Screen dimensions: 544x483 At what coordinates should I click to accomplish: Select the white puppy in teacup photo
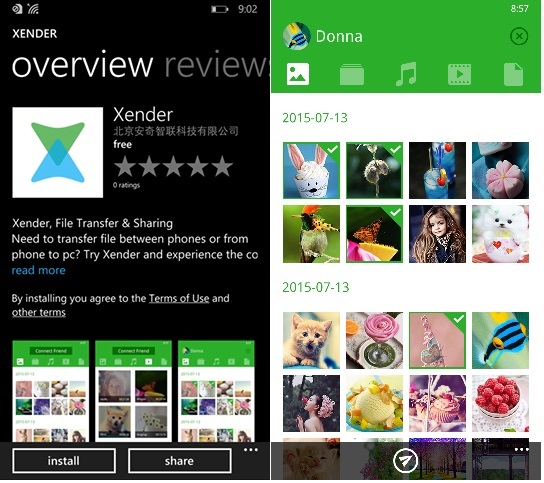pyautogui.click(x=500, y=234)
